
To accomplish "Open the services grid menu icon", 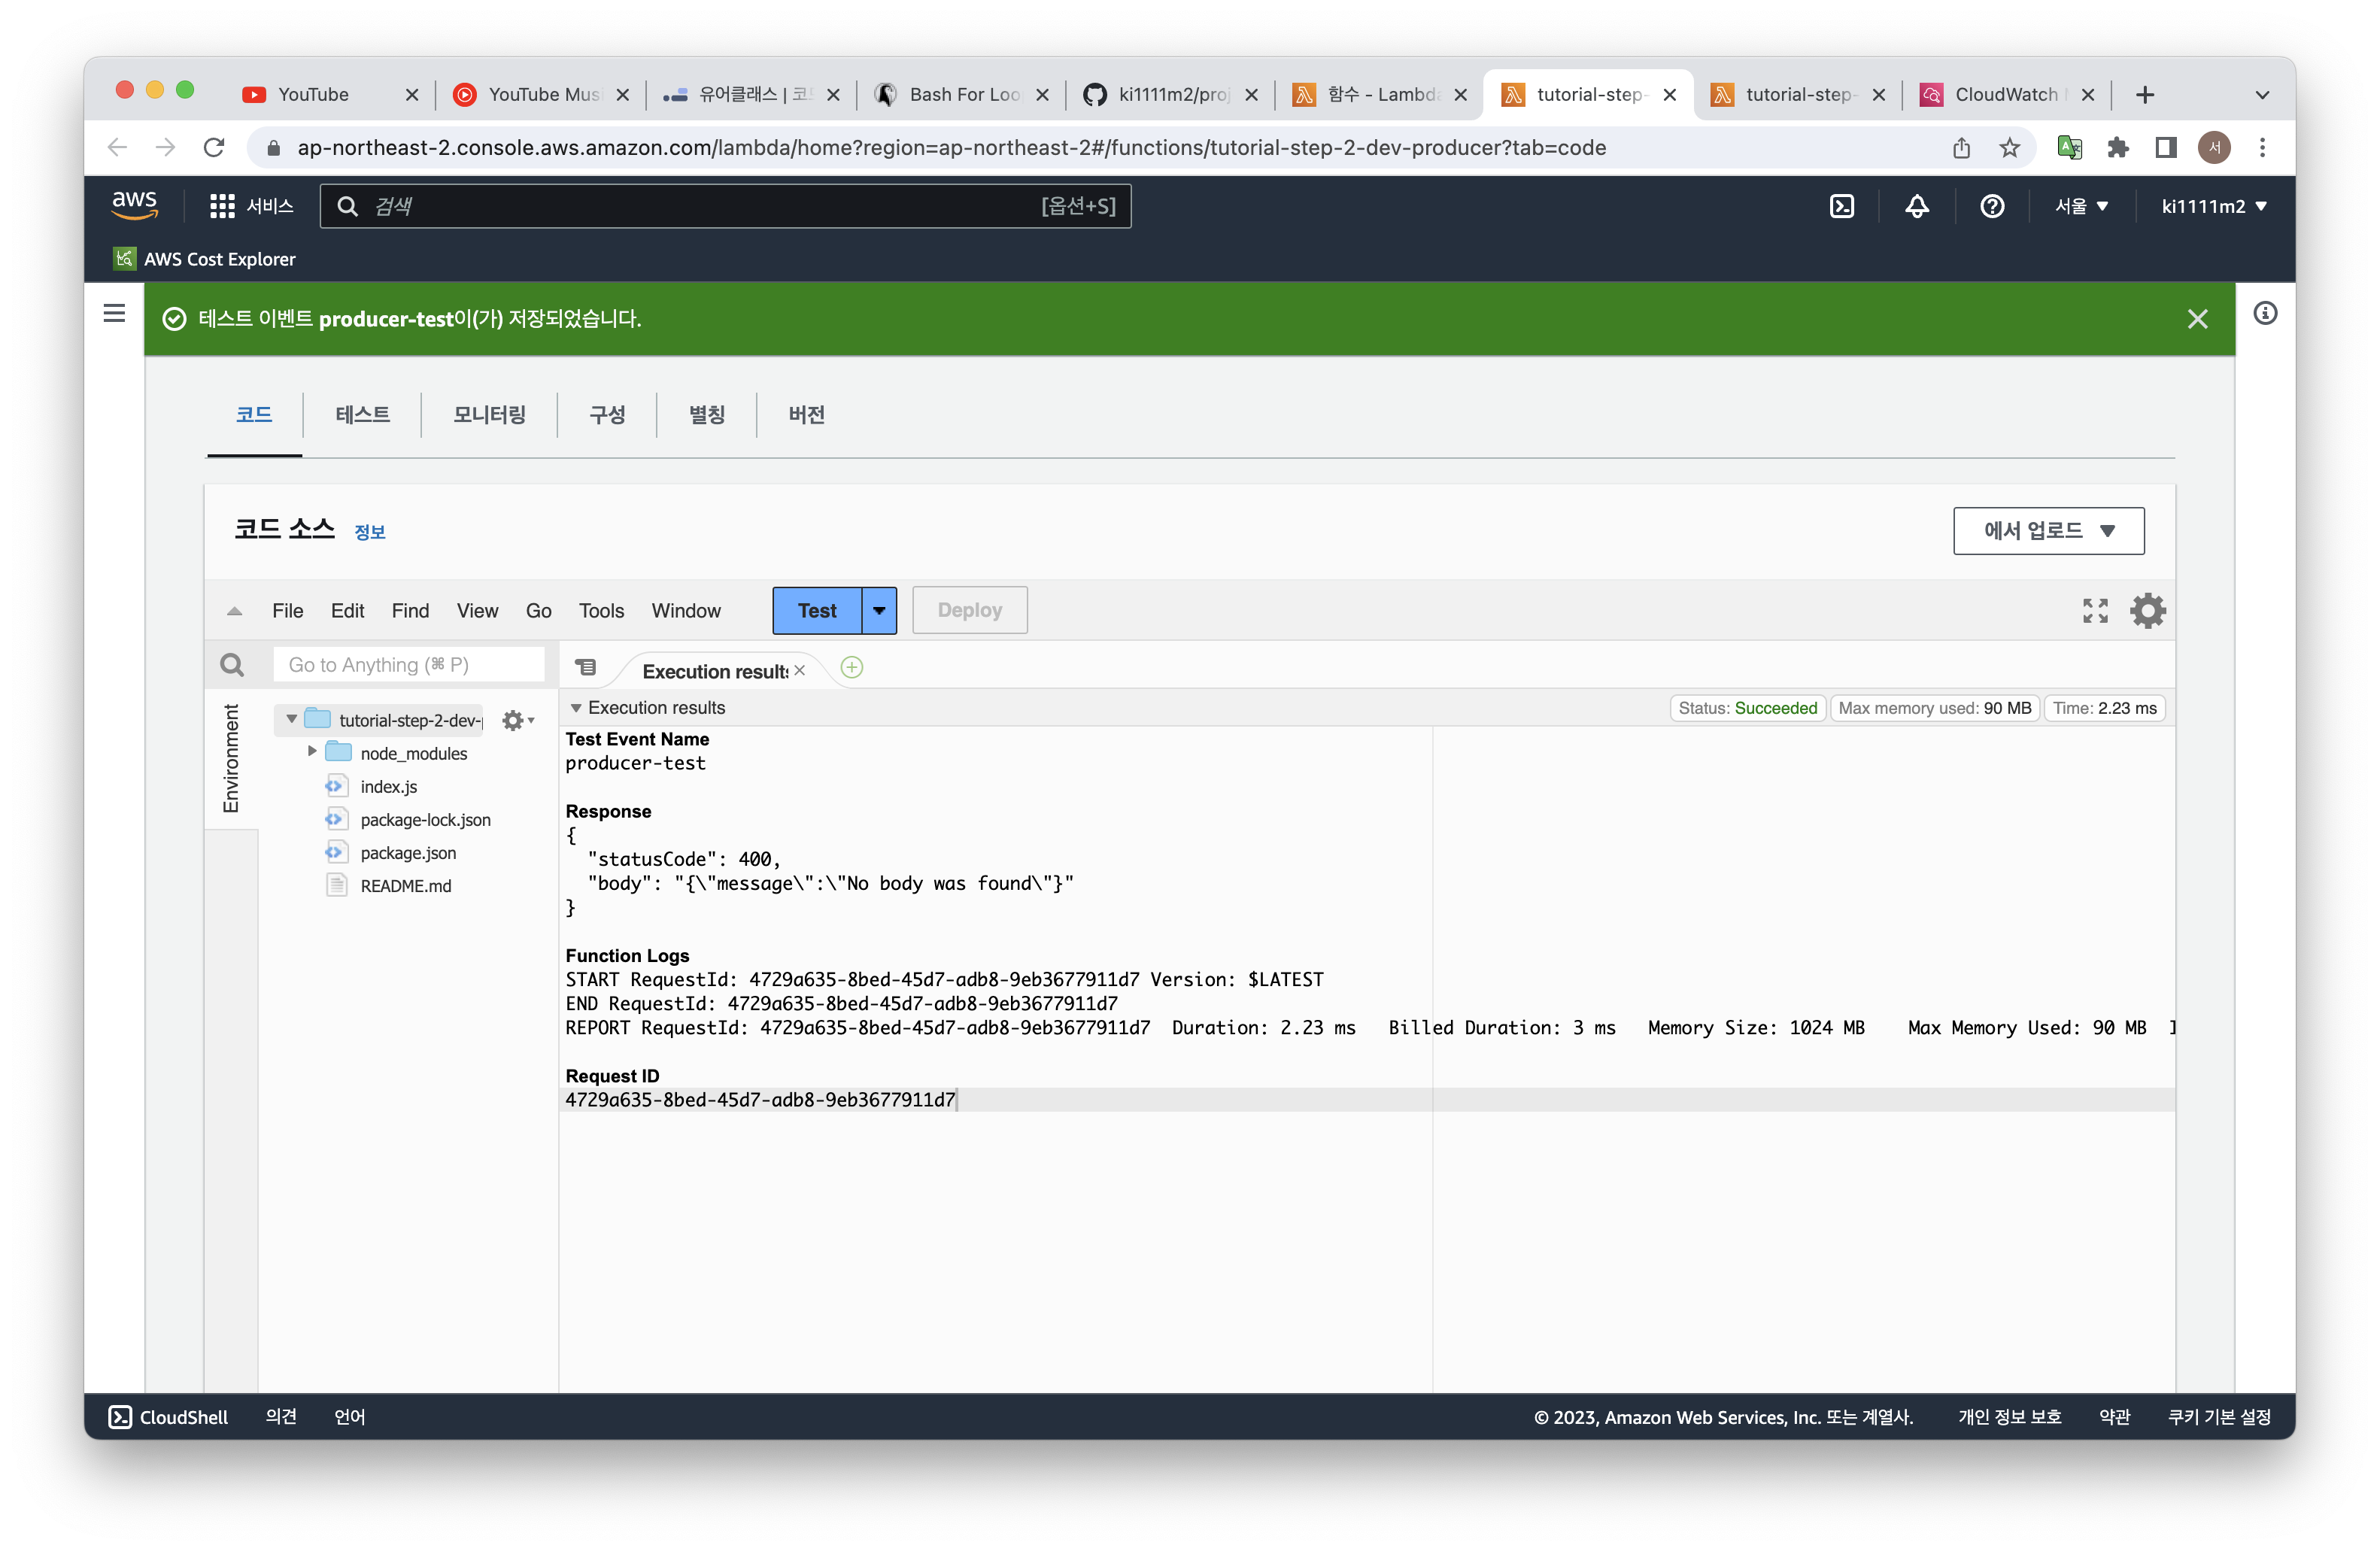I will click(222, 206).
